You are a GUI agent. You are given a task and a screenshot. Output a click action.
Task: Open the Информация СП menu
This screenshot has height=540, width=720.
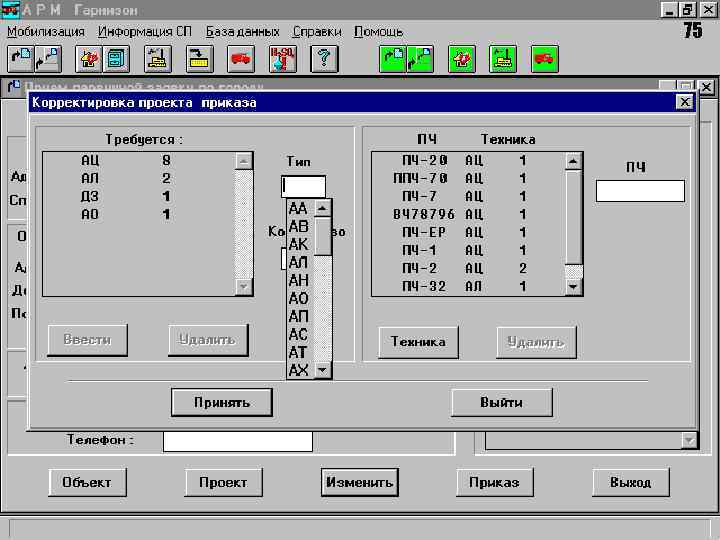145,32
